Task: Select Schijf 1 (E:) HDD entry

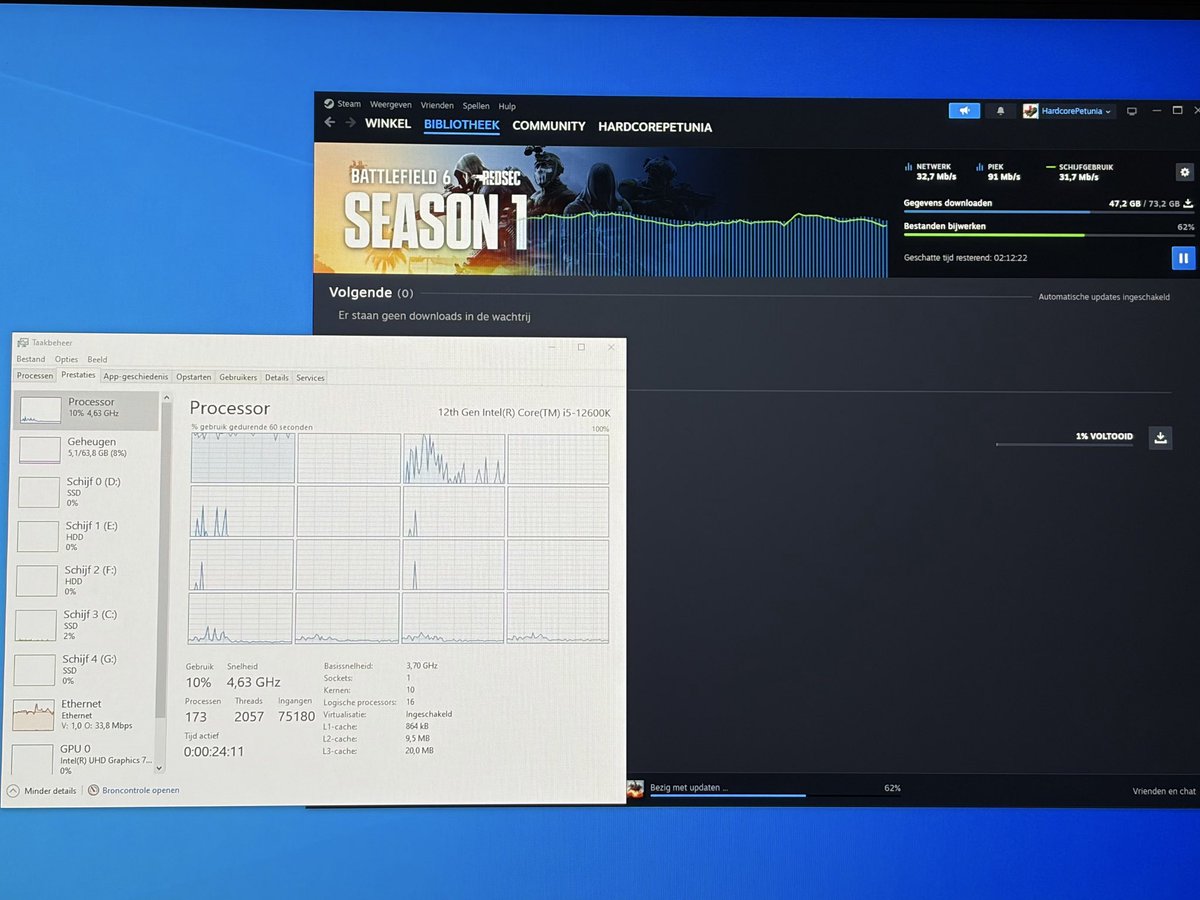Action: point(83,536)
